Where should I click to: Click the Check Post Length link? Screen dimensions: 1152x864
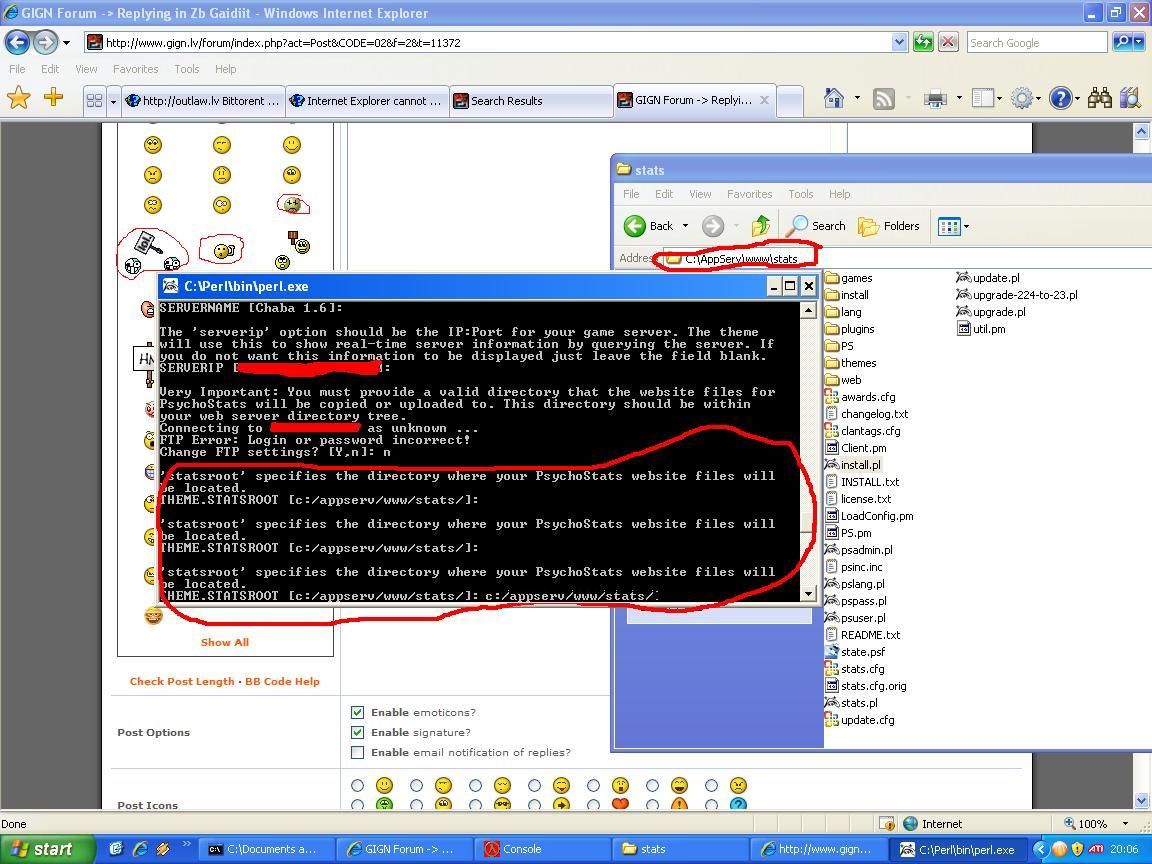(x=182, y=681)
